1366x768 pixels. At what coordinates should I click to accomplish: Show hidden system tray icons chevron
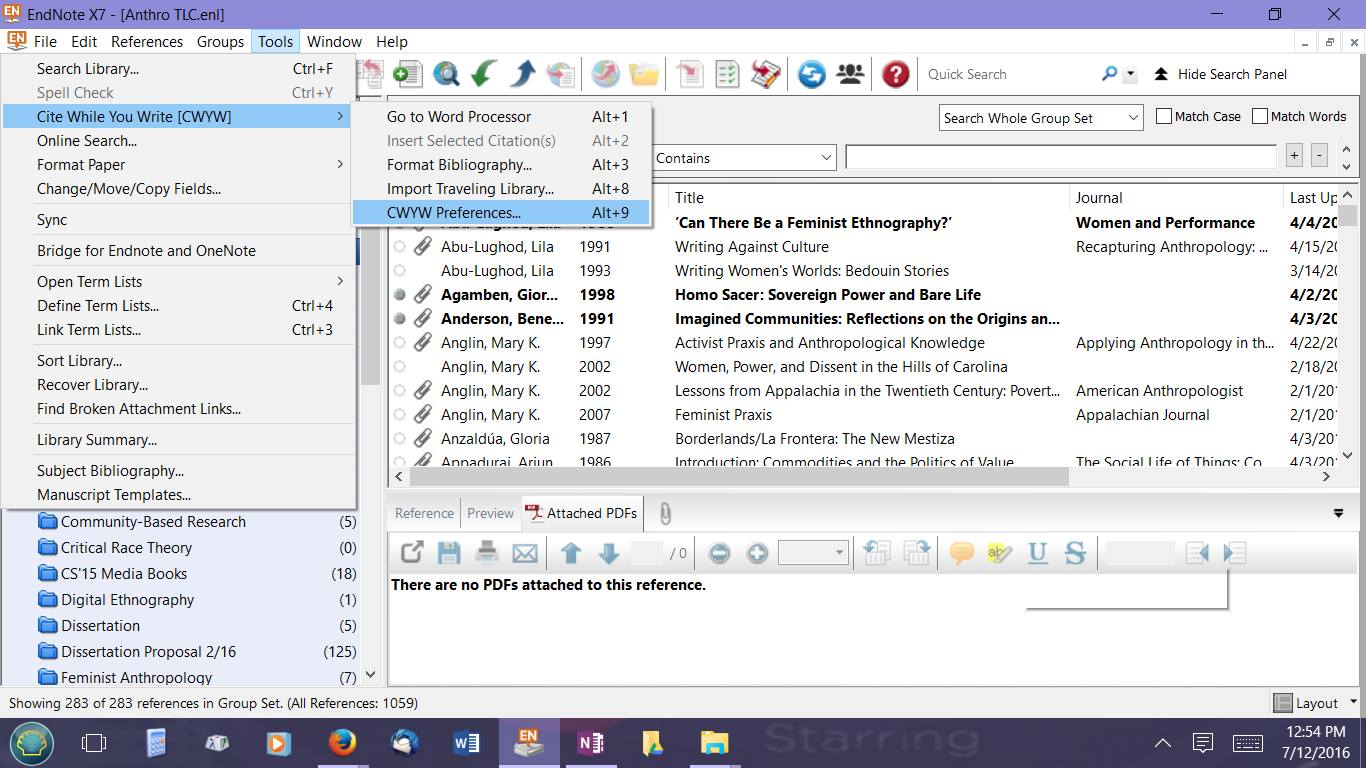(1163, 743)
